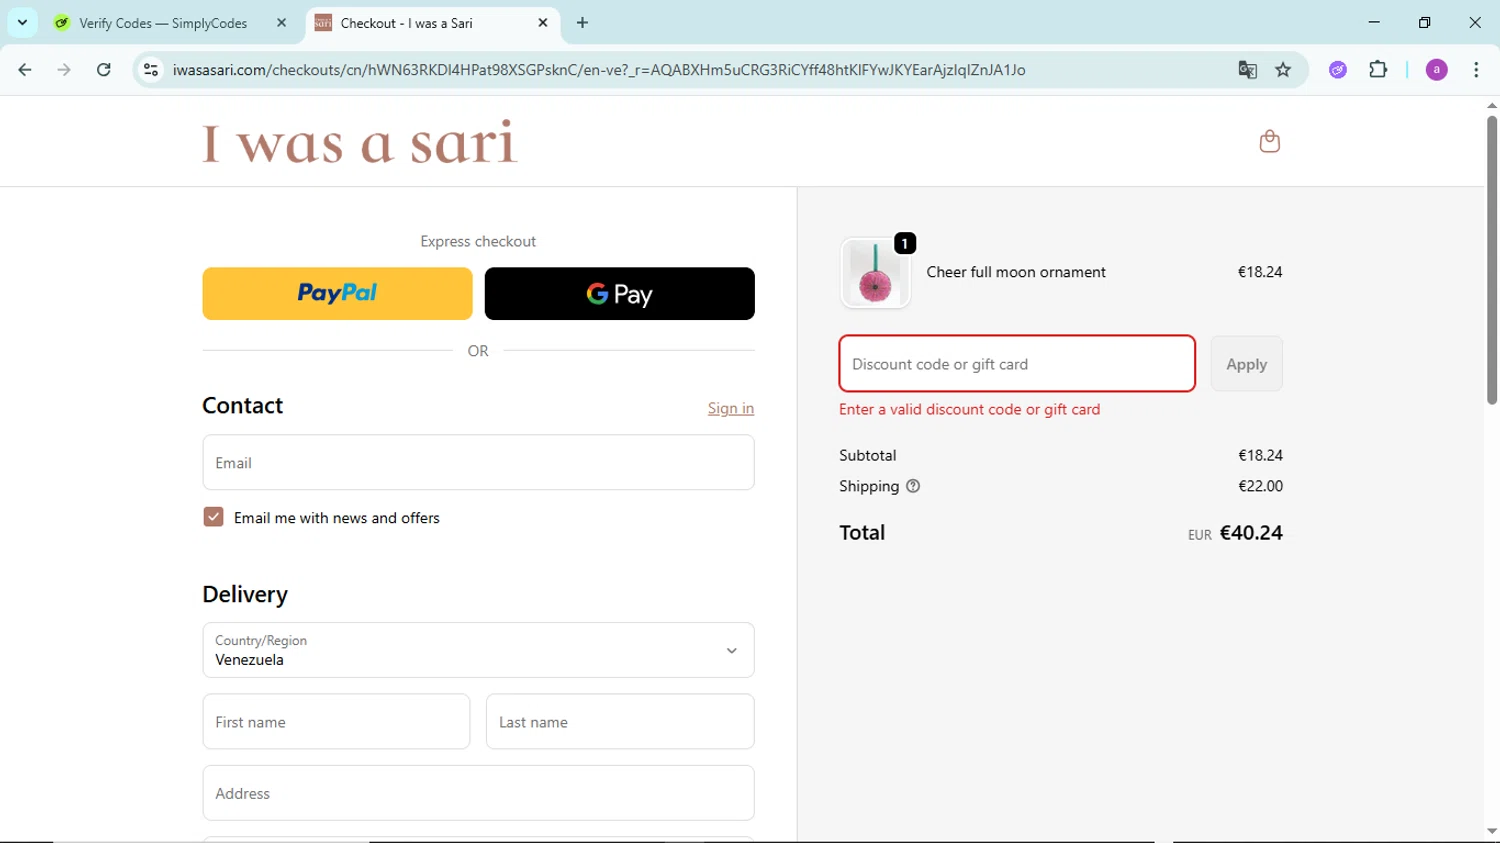Screen dimensions: 1500x843
Task: Pay with the Google Pay button
Action: [619, 293]
